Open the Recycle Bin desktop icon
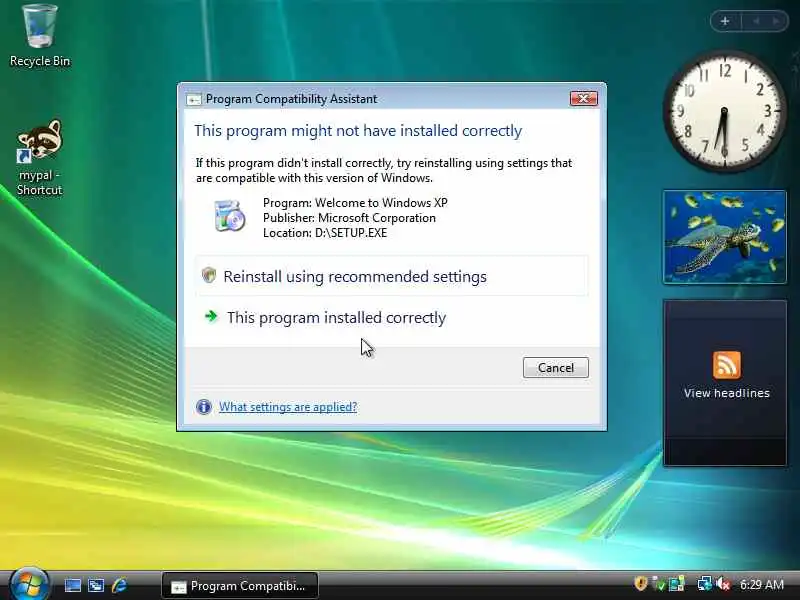The width and height of the screenshot is (800, 600). click(39, 36)
